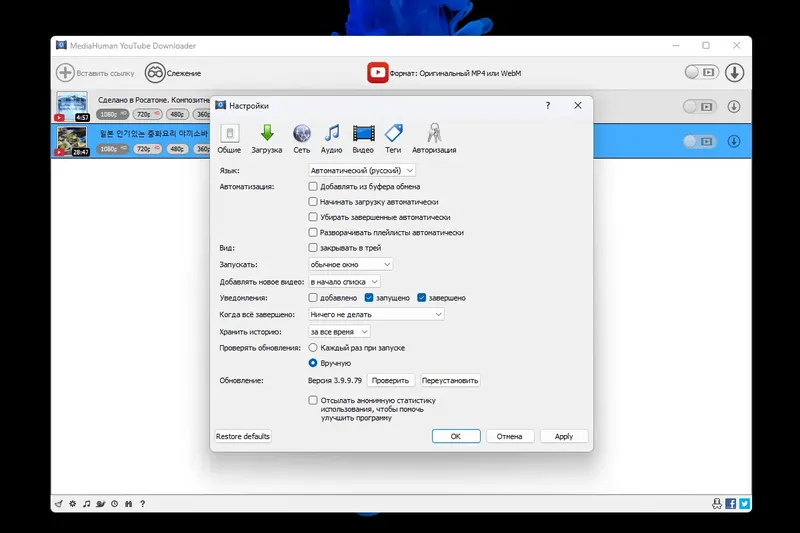The height and width of the screenshot is (533, 800).
Task: Select 1080p on the Росатоме row
Action: (112, 114)
